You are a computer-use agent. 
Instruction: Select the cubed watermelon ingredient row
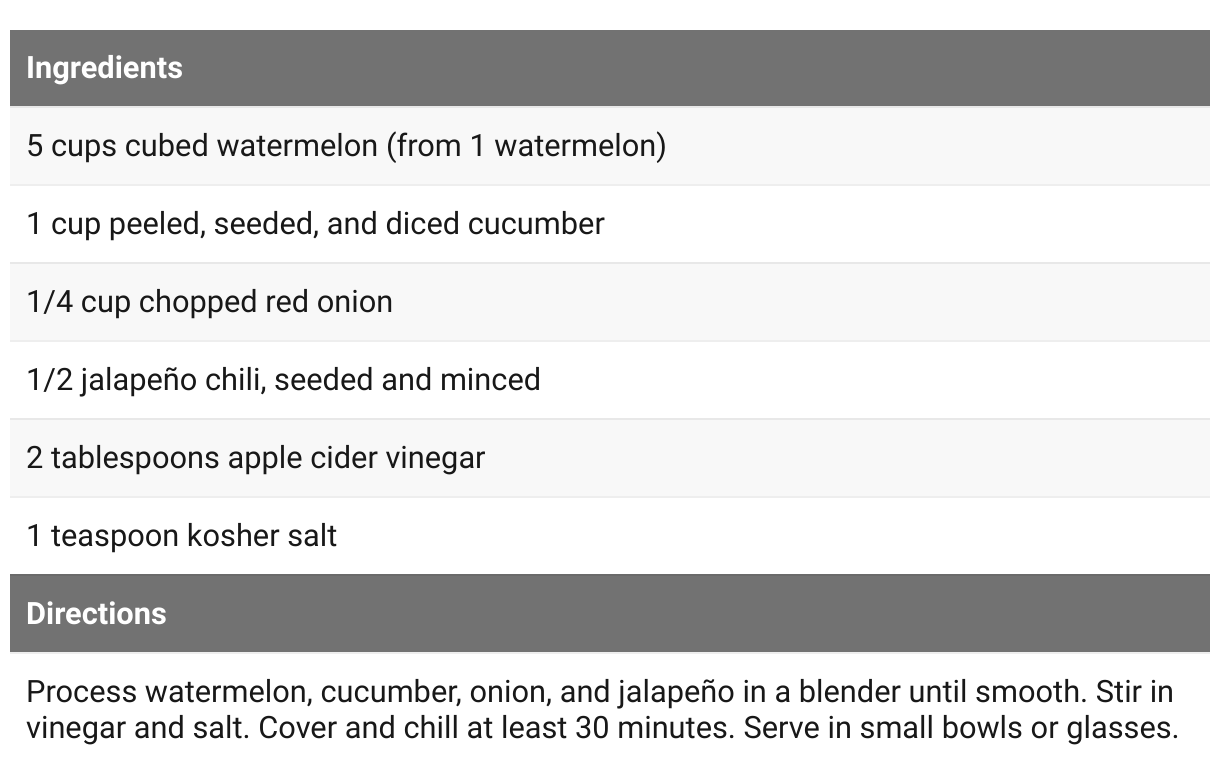pyautogui.click(x=346, y=146)
